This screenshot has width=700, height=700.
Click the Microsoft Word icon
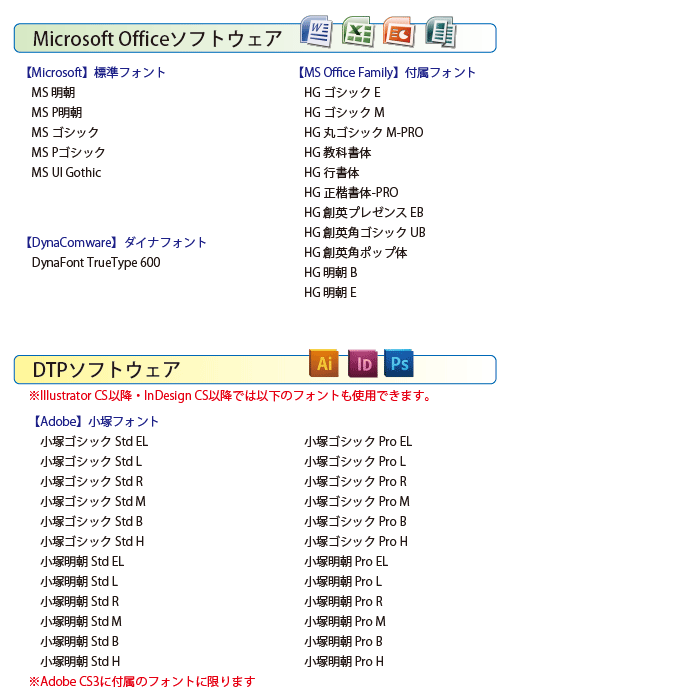tap(317, 31)
